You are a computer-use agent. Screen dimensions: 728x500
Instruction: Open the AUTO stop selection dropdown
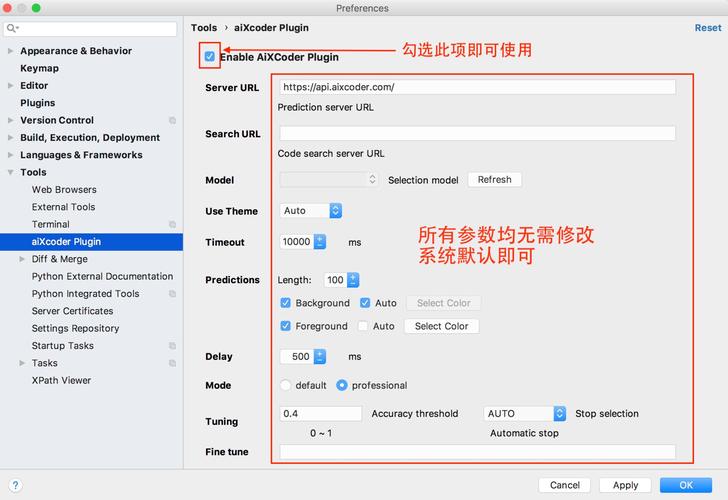point(525,413)
